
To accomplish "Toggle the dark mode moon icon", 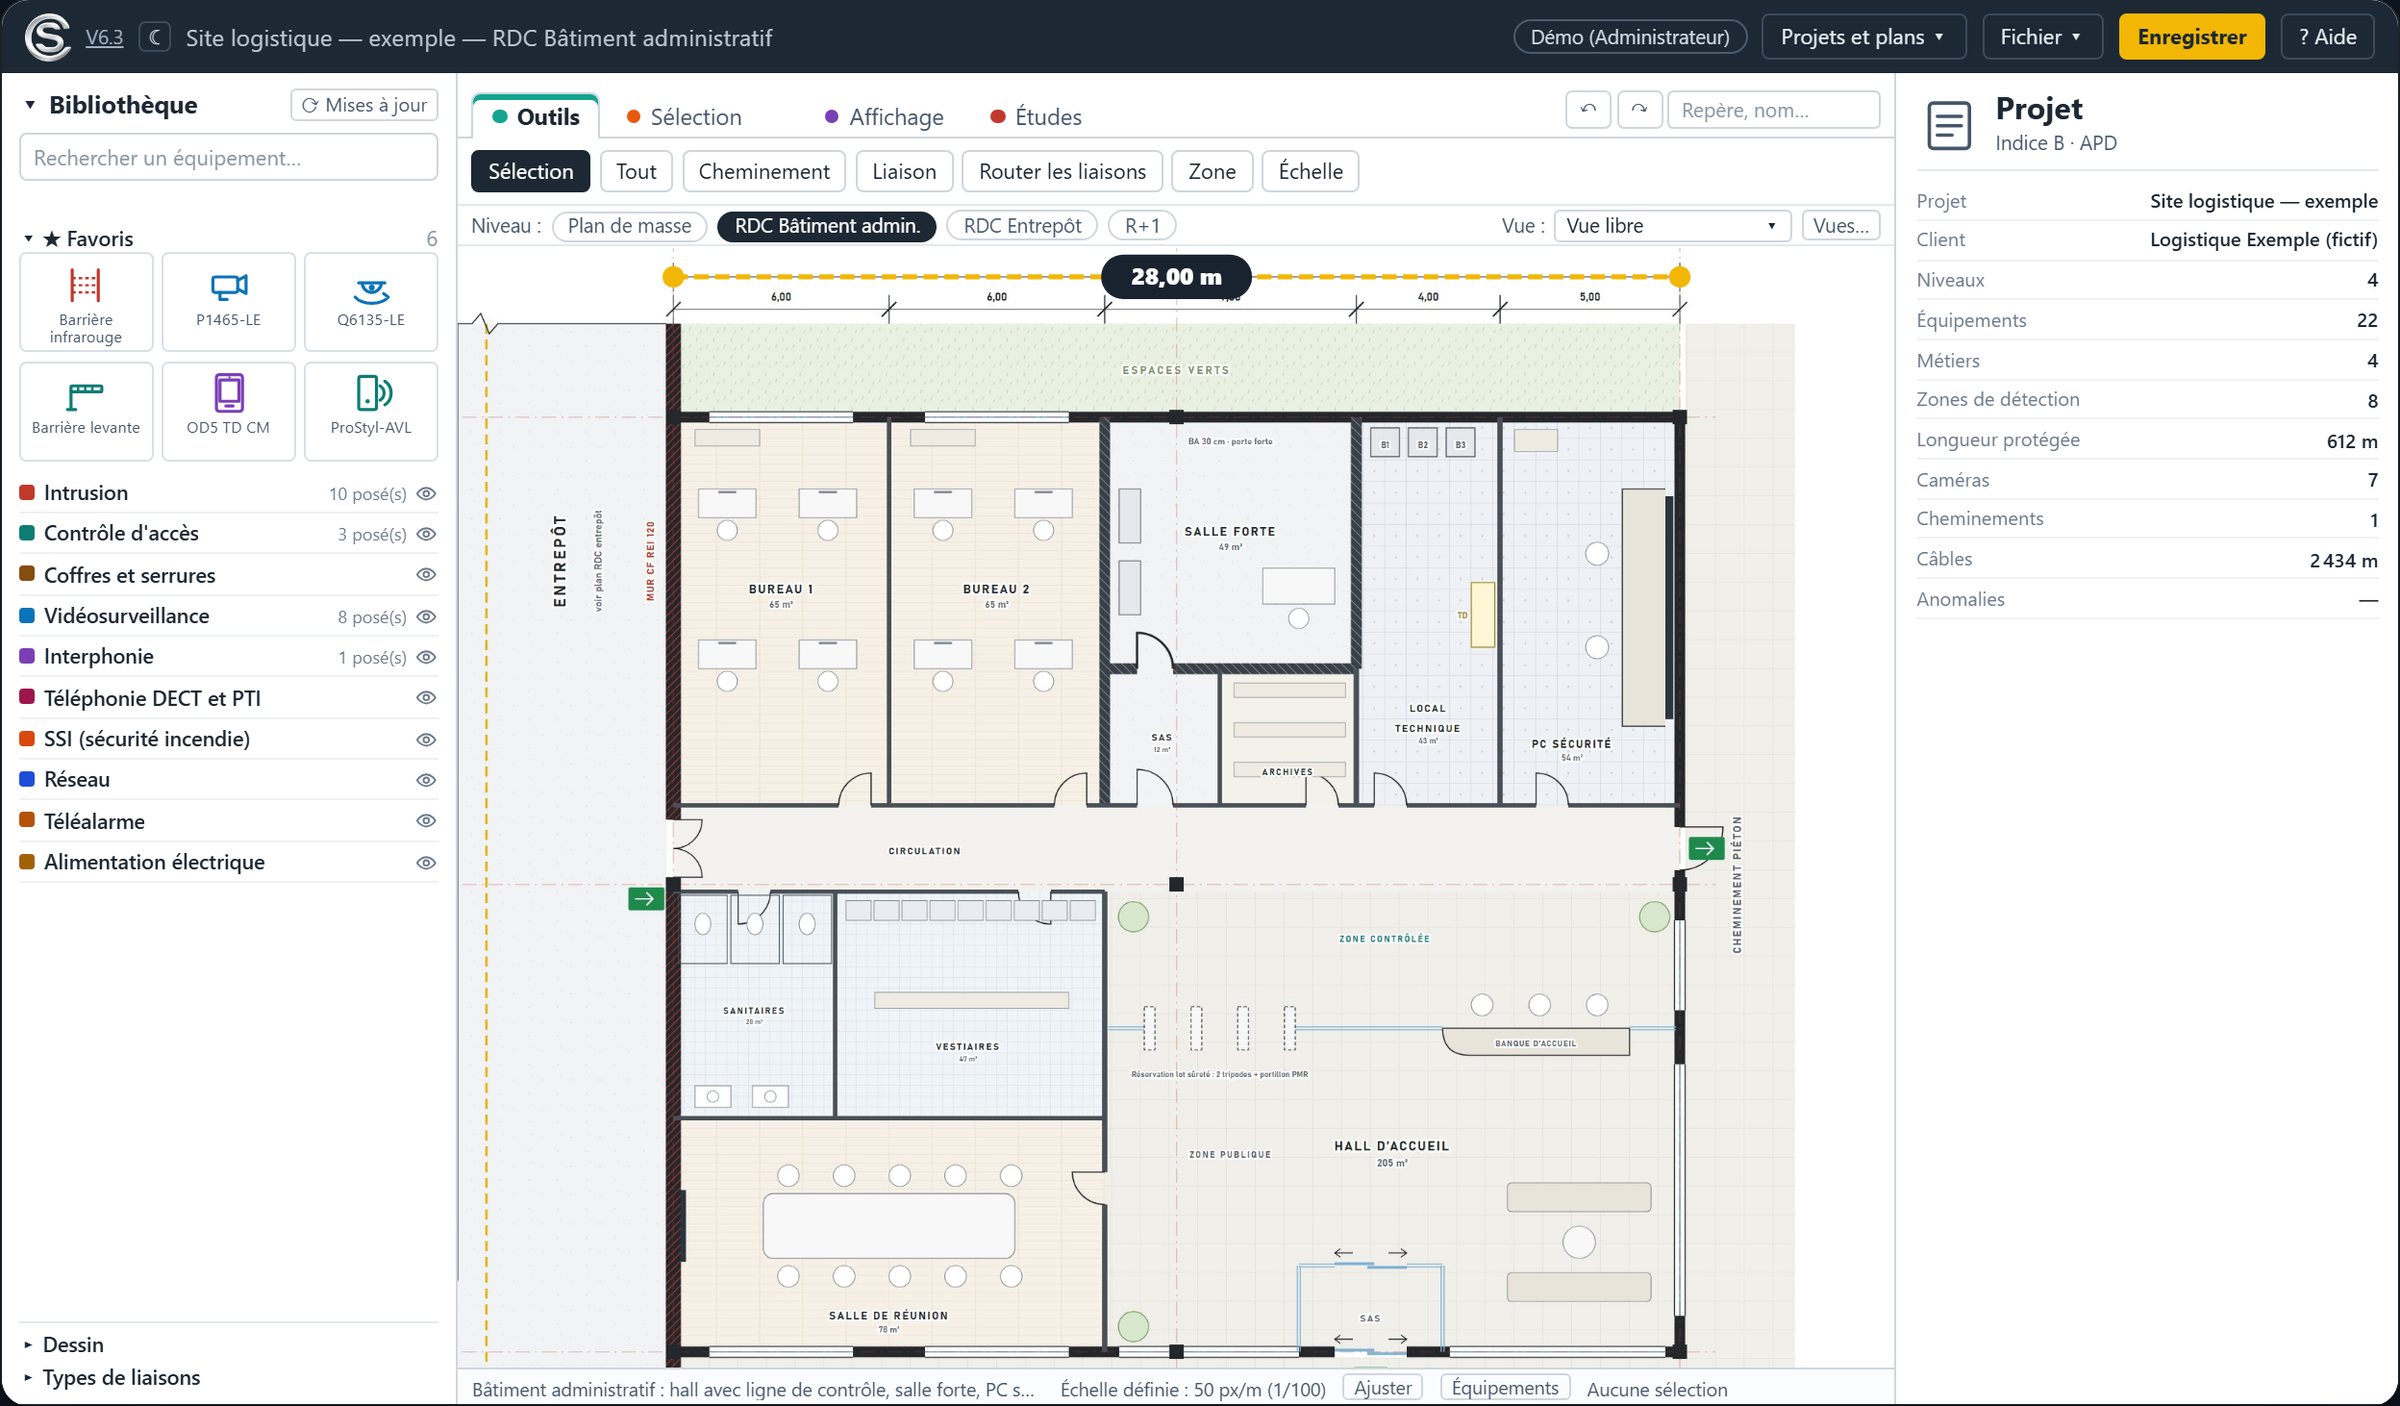I will pyautogui.click(x=154, y=37).
